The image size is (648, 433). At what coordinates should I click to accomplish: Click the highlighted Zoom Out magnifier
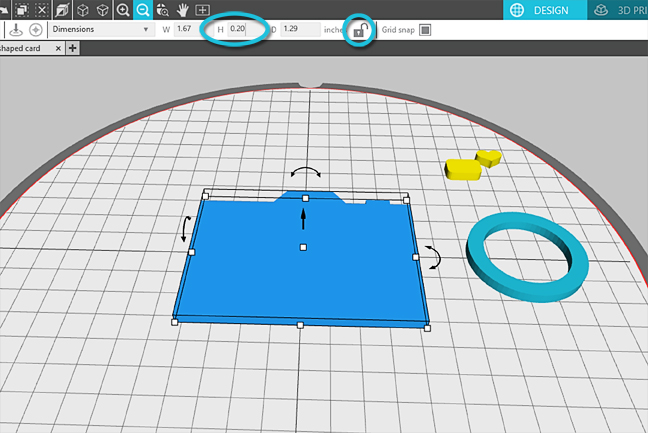(143, 10)
